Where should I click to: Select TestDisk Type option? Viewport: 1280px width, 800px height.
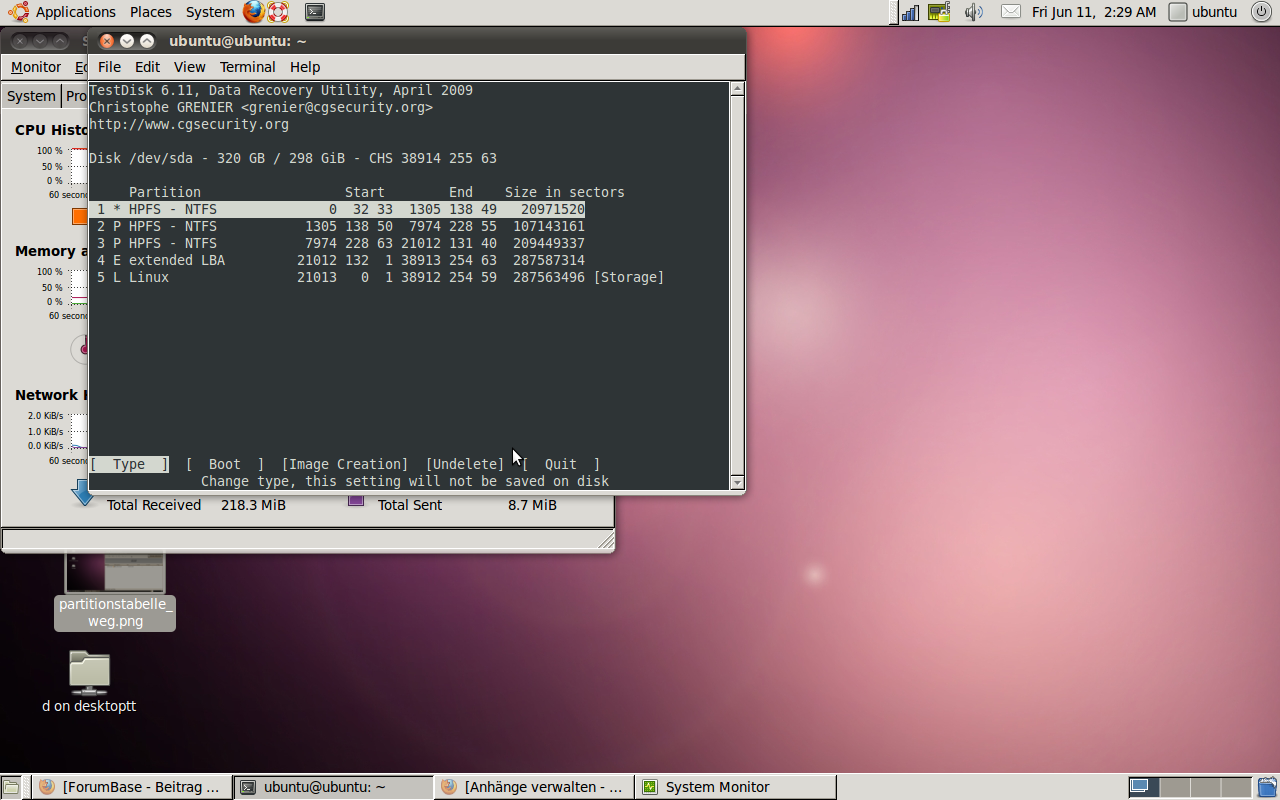pos(129,464)
